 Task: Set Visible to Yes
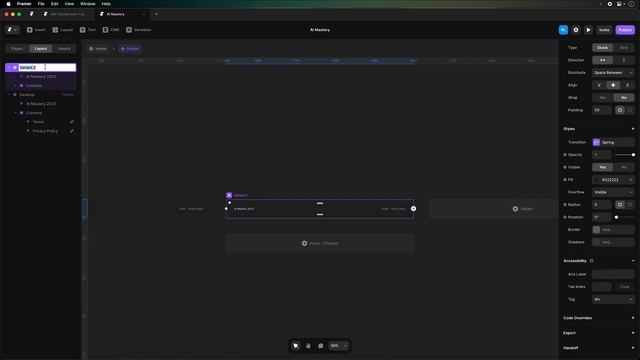click(602, 167)
